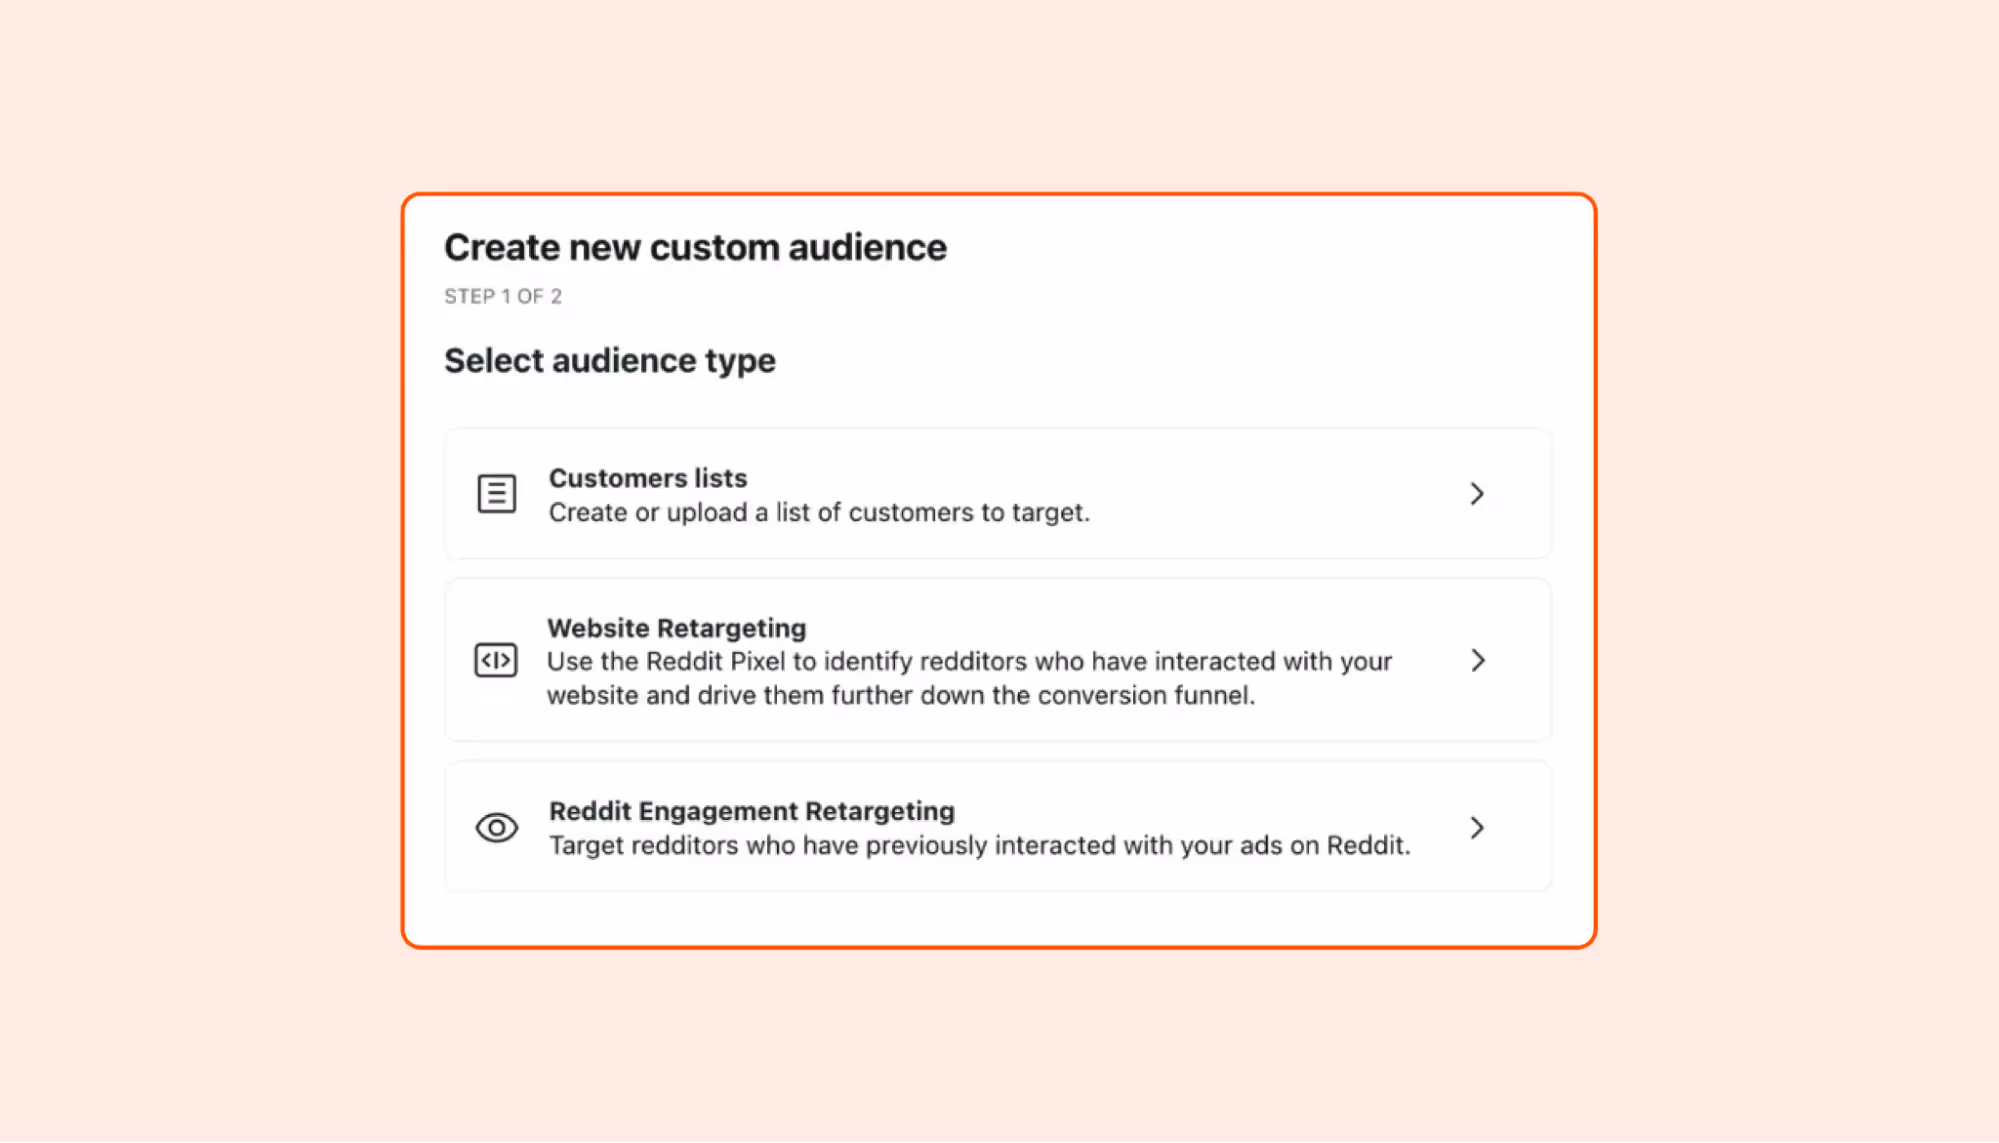Click the Reddit Engagement Retargeting description text
This screenshot has height=1143, width=1999.
tap(979, 845)
